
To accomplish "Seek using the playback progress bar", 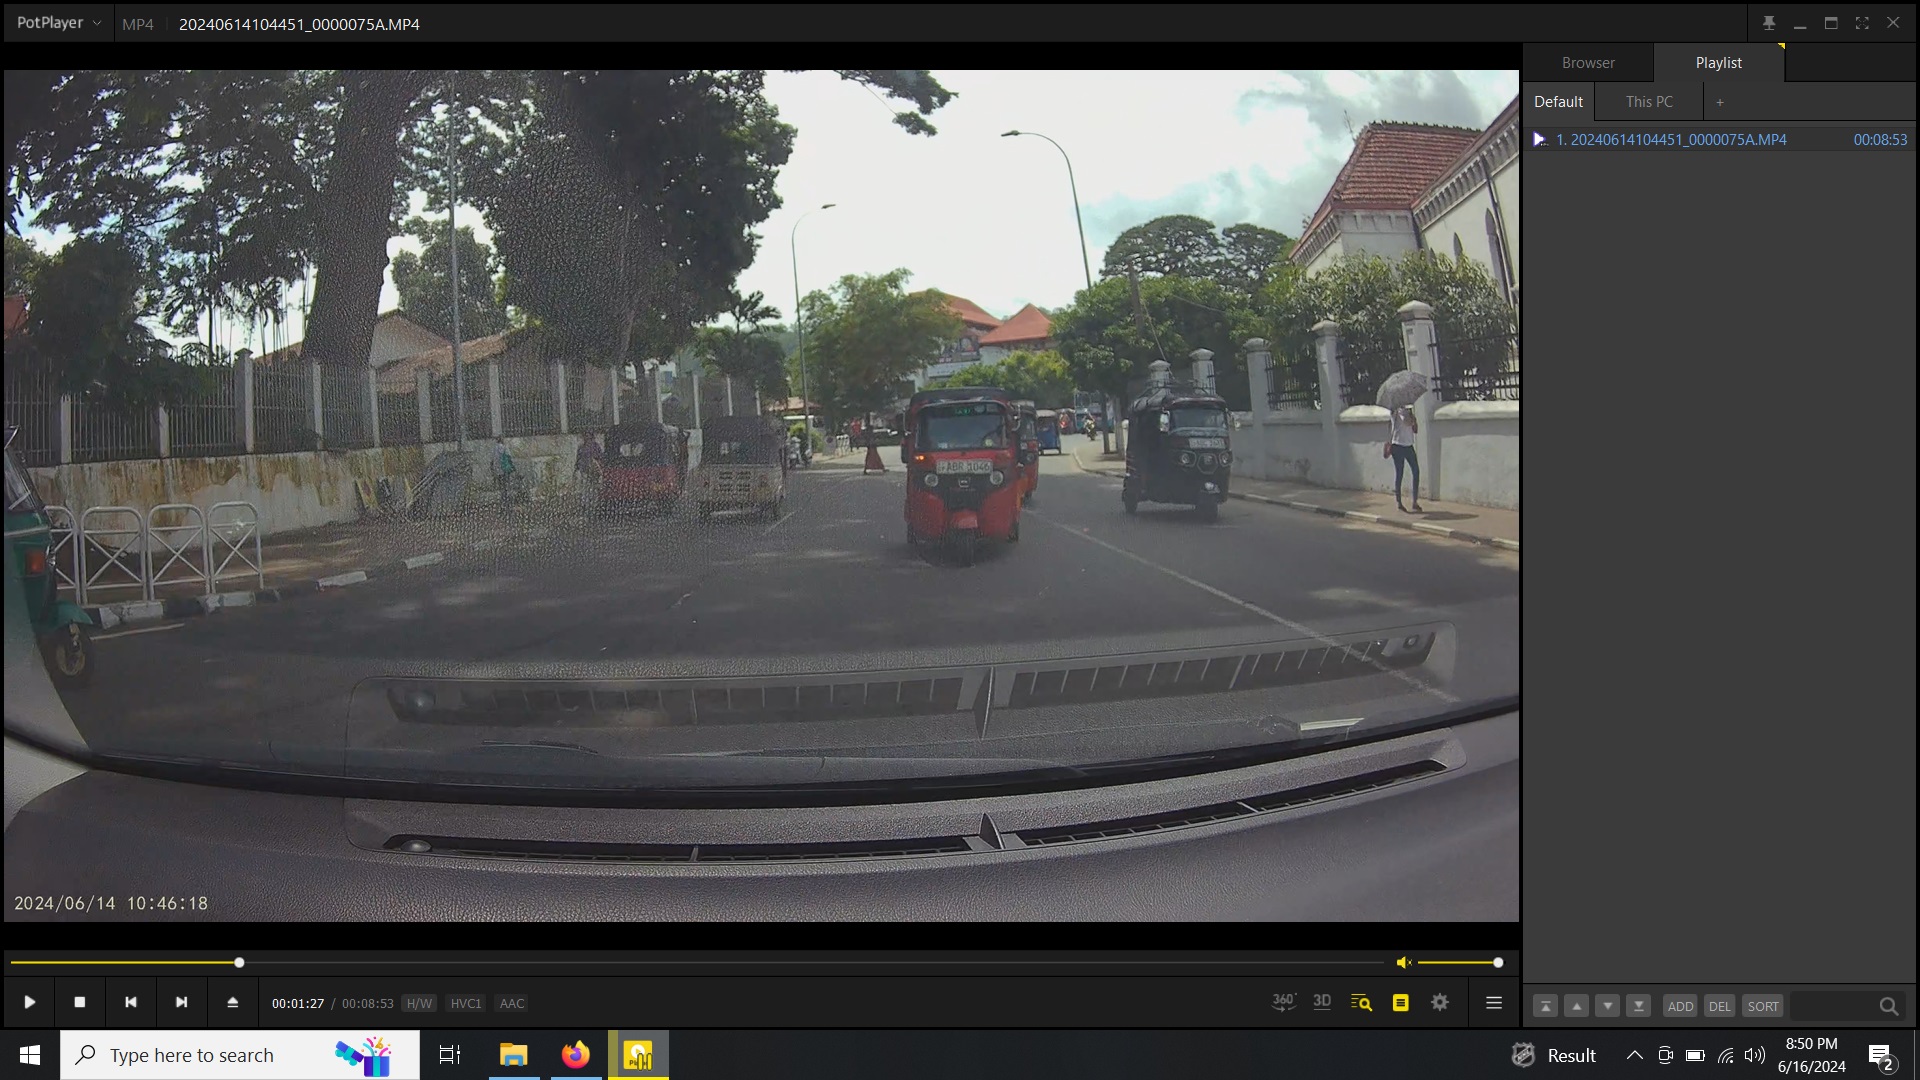I will (695, 962).
